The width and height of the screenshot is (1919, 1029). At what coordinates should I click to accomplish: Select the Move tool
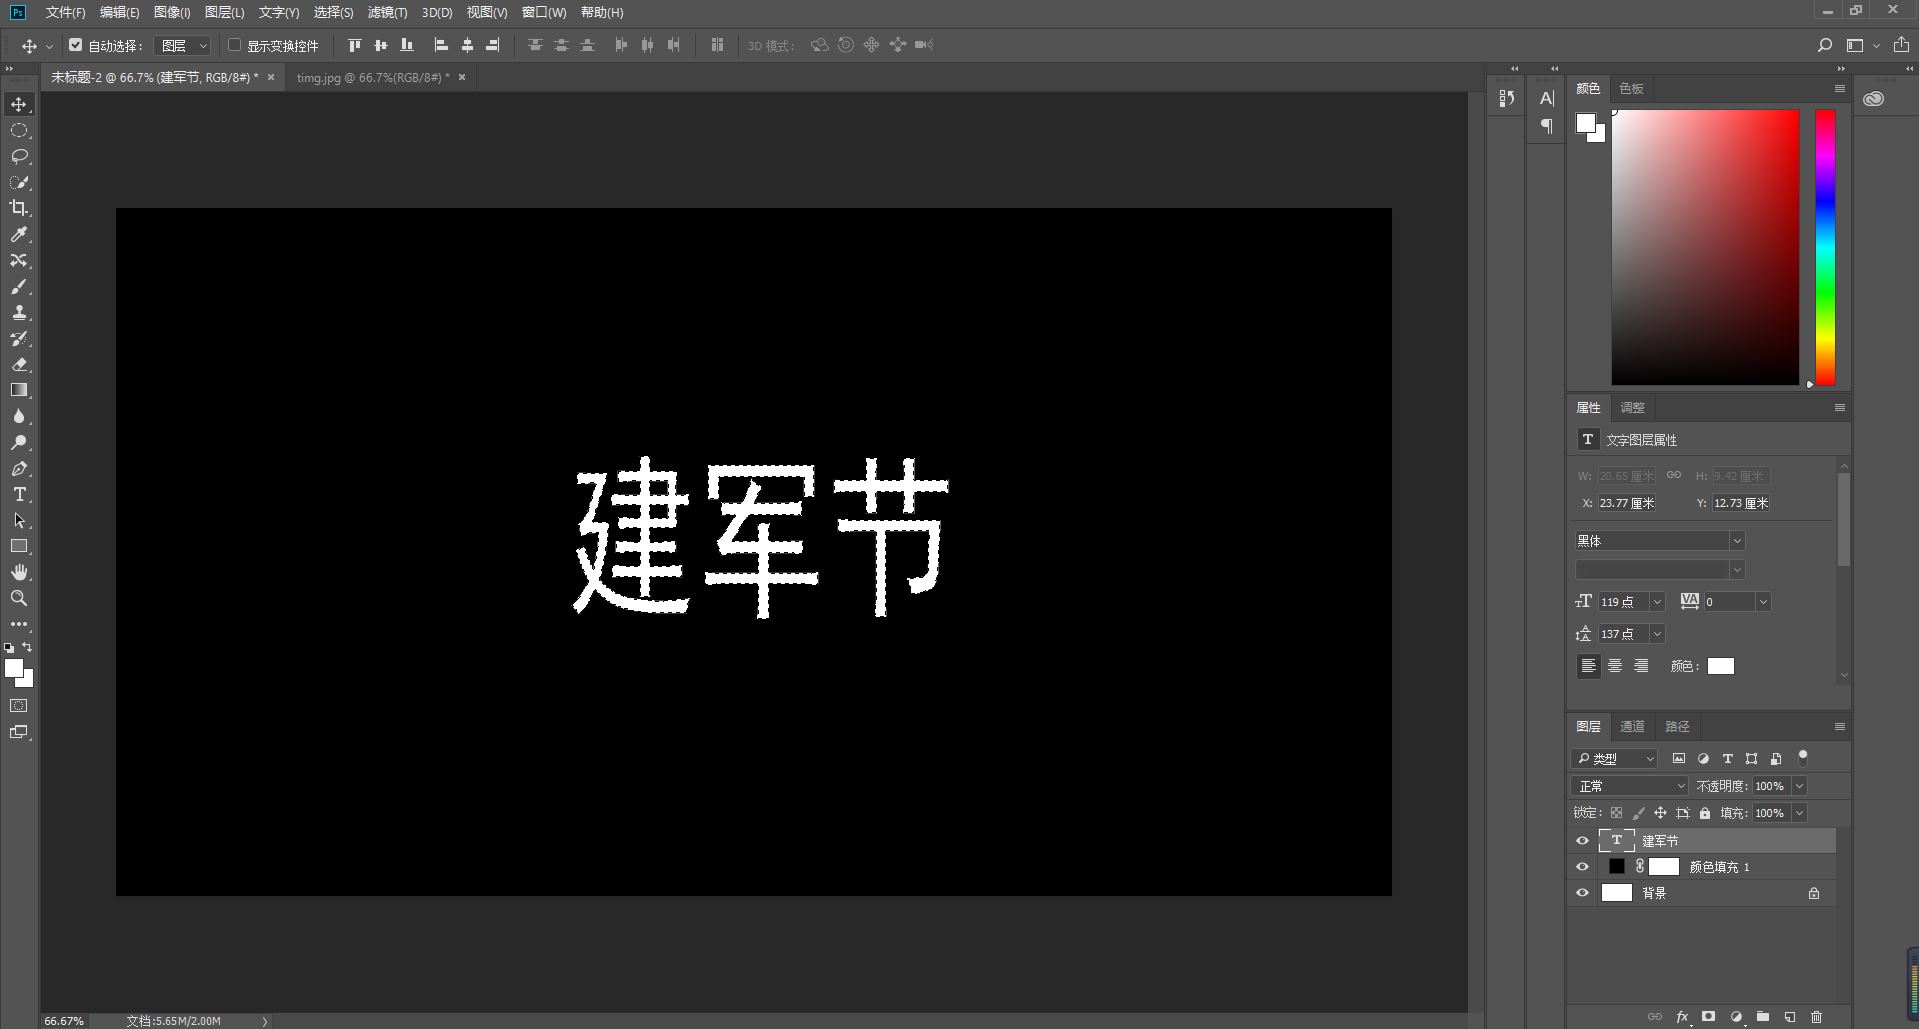pos(18,103)
